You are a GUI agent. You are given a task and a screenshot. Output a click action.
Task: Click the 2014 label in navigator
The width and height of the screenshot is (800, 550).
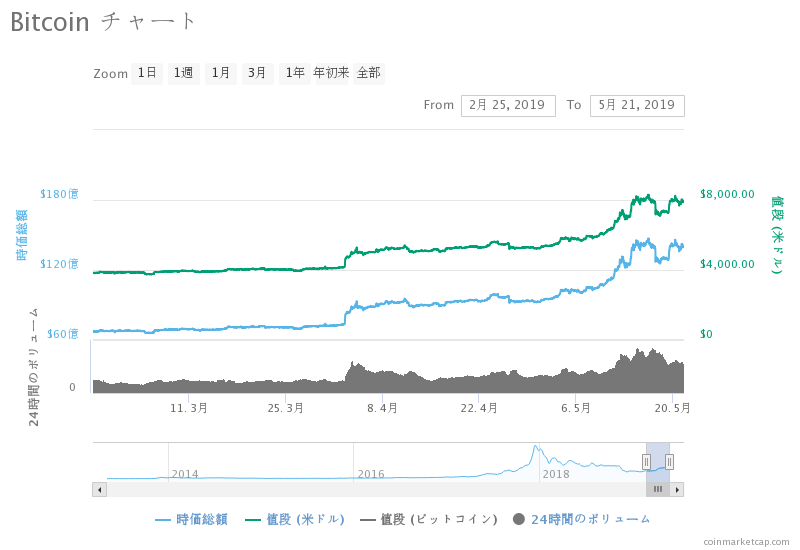point(185,474)
